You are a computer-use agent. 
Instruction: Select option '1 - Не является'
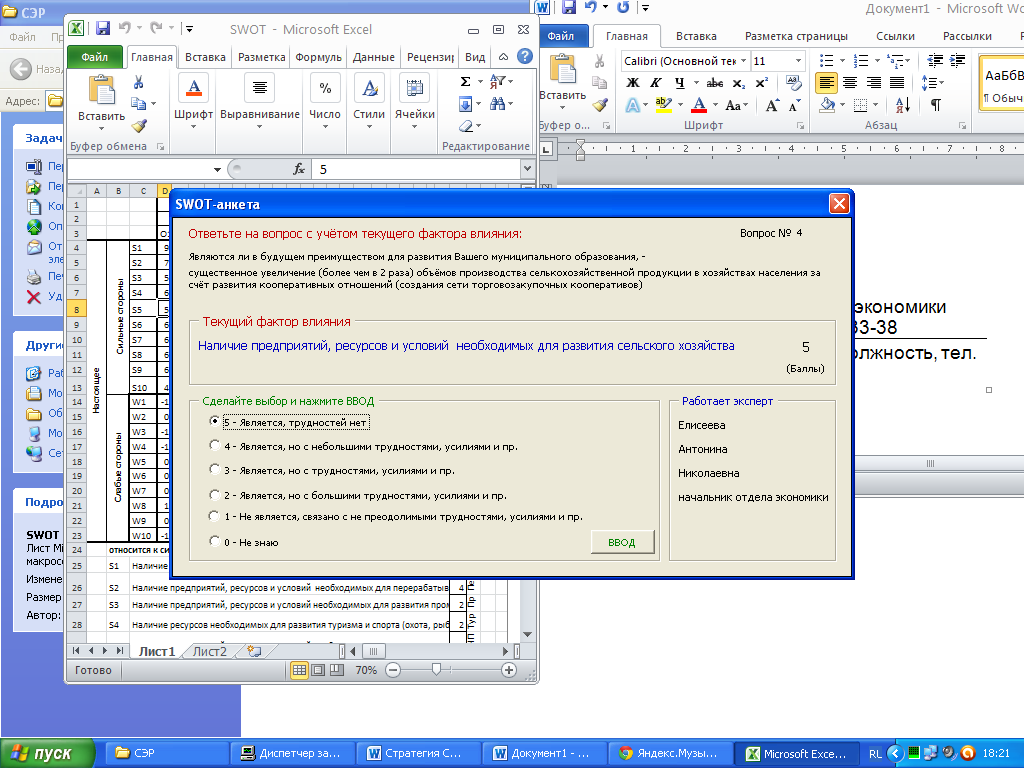coord(214,516)
